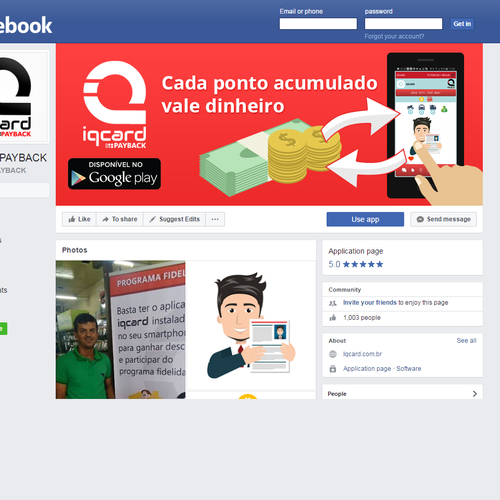Open the iqcard.com.br website link
The height and width of the screenshot is (500, 500).
[362, 354]
